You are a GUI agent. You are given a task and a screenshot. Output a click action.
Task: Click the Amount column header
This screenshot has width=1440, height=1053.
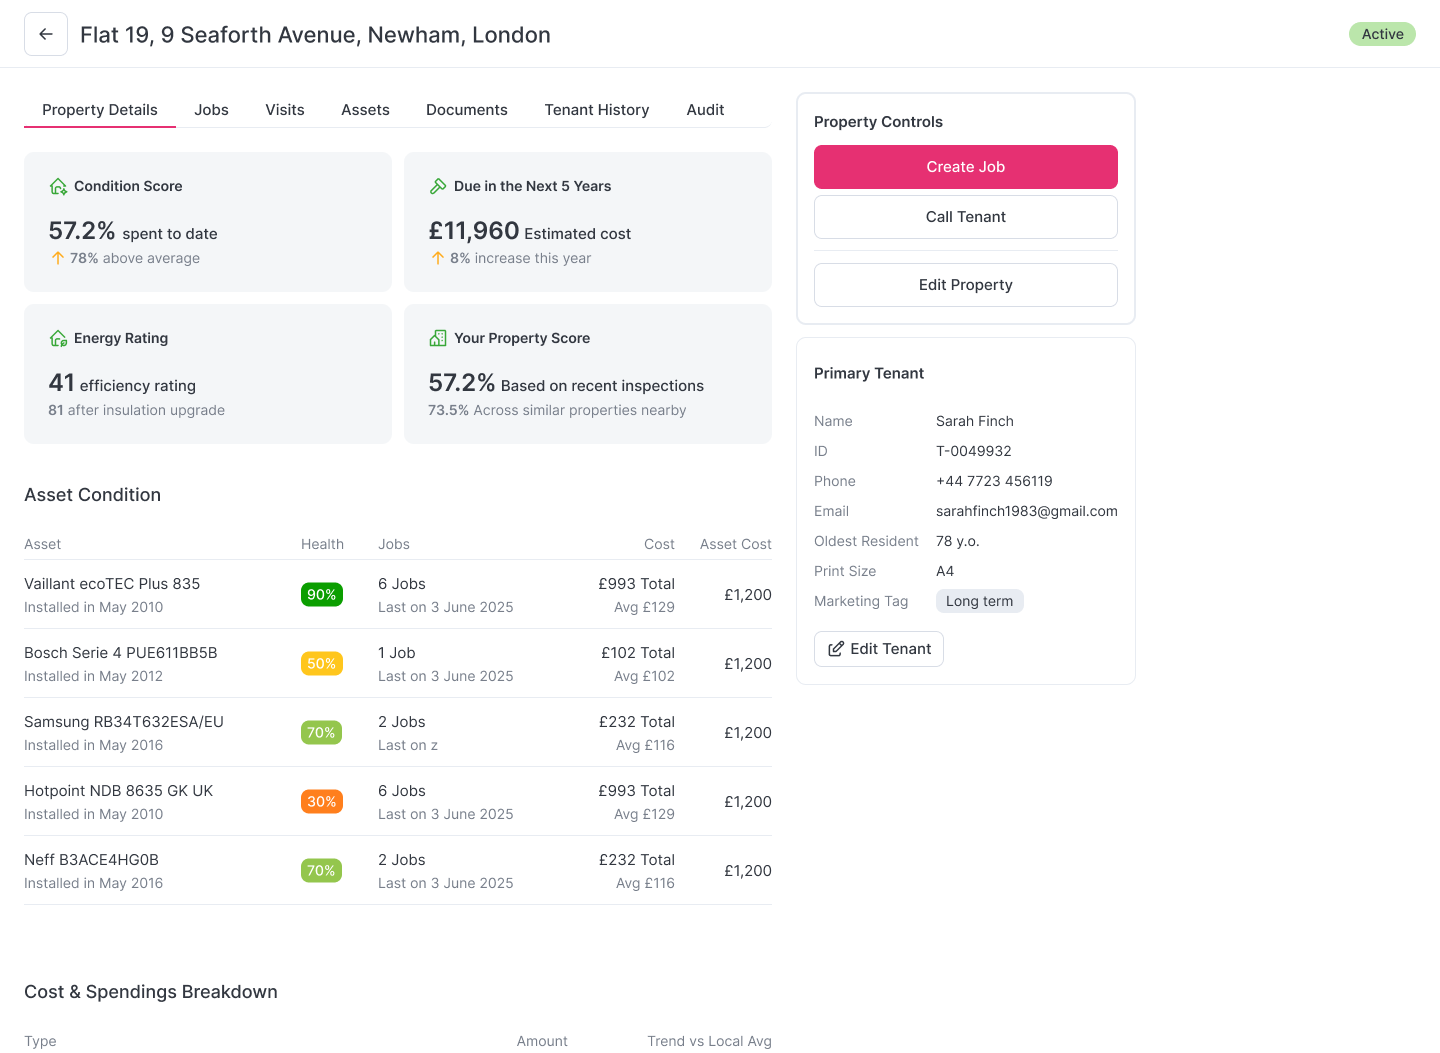(542, 1041)
